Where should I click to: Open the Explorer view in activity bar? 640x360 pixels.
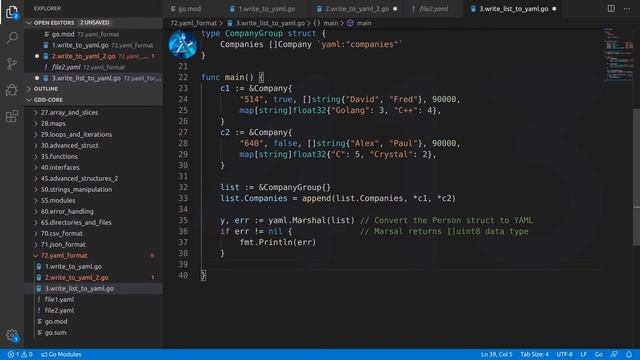11,12
